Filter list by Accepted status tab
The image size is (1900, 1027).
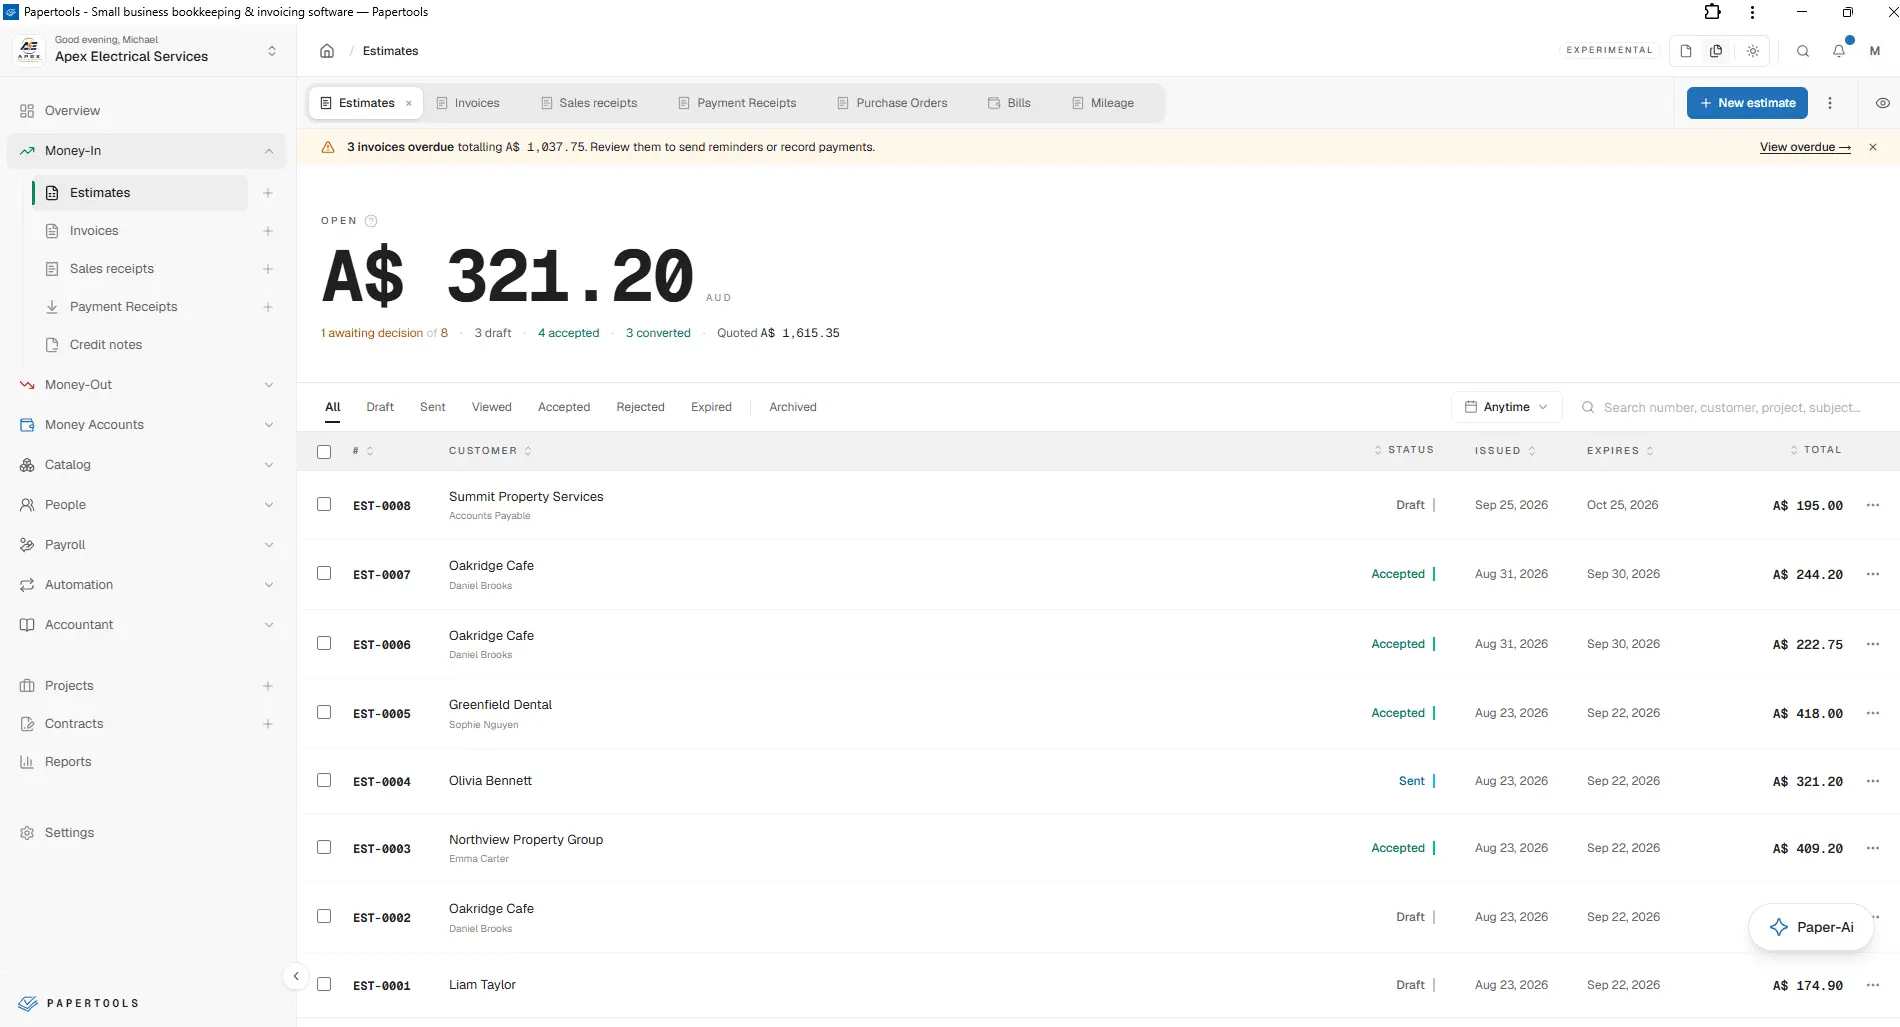click(x=564, y=407)
